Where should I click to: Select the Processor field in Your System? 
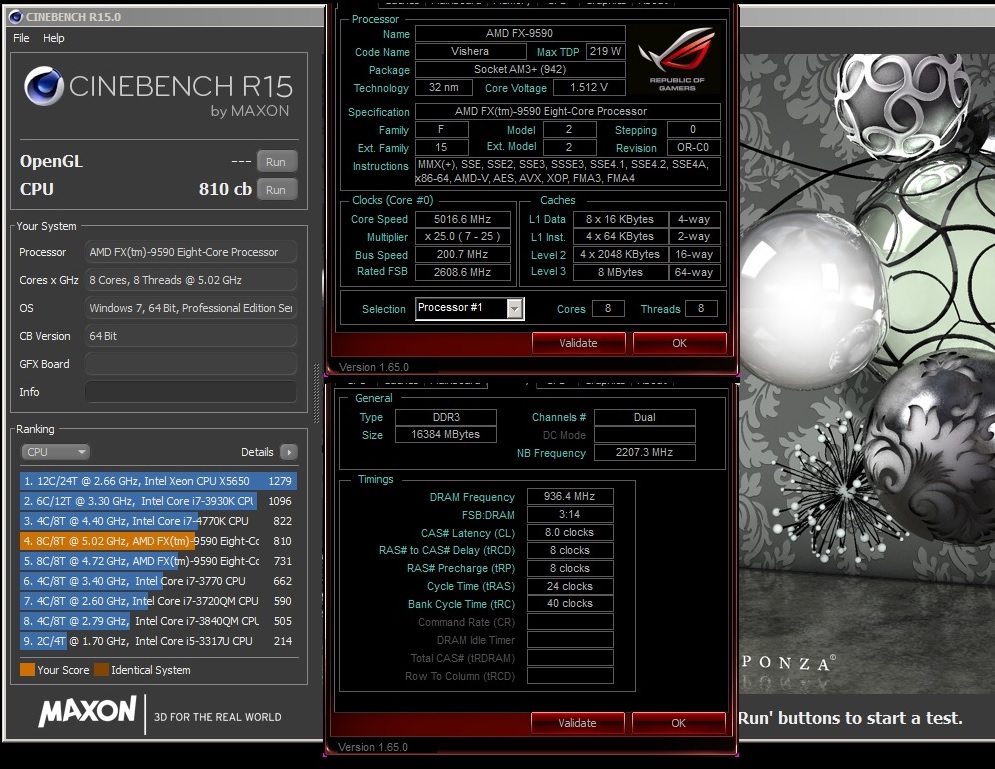[x=190, y=252]
